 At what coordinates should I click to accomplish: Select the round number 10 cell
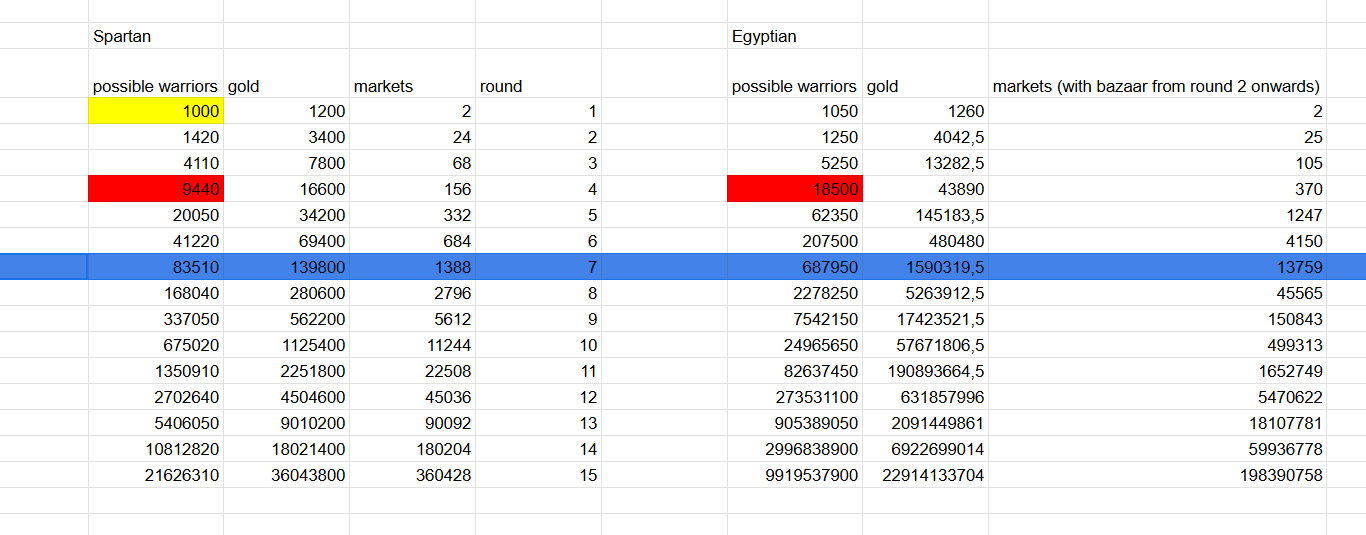(x=538, y=345)
